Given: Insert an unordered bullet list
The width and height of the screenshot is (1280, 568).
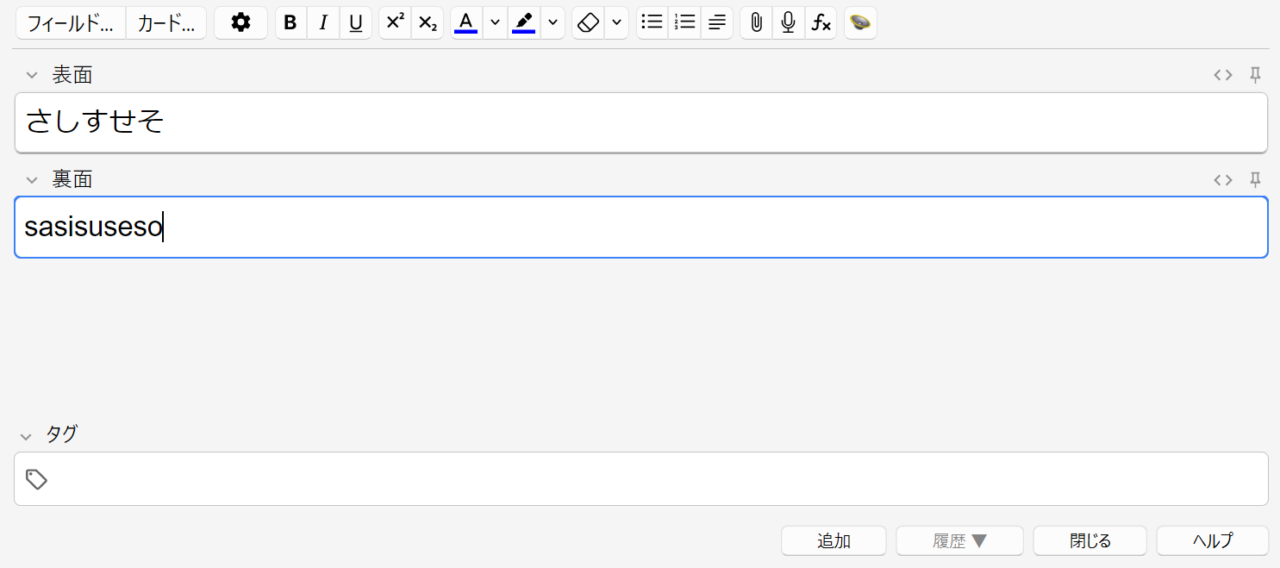Looking at the screenshot, I should pyautogui.click(x=652, y=23).
